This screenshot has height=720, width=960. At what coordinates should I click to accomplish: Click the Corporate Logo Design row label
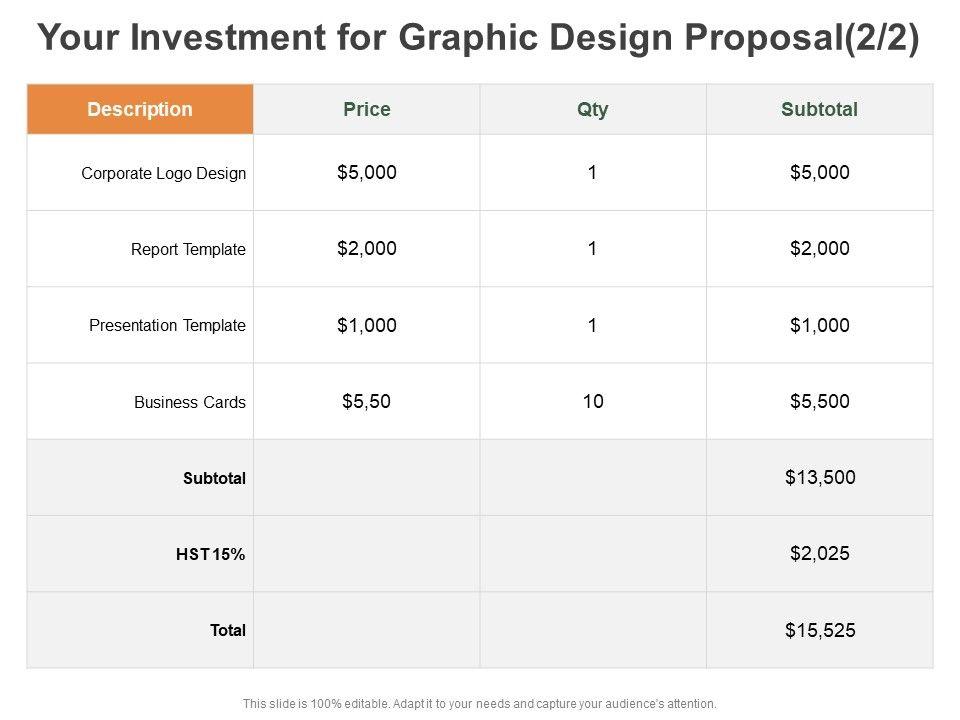tap(163, 173)
